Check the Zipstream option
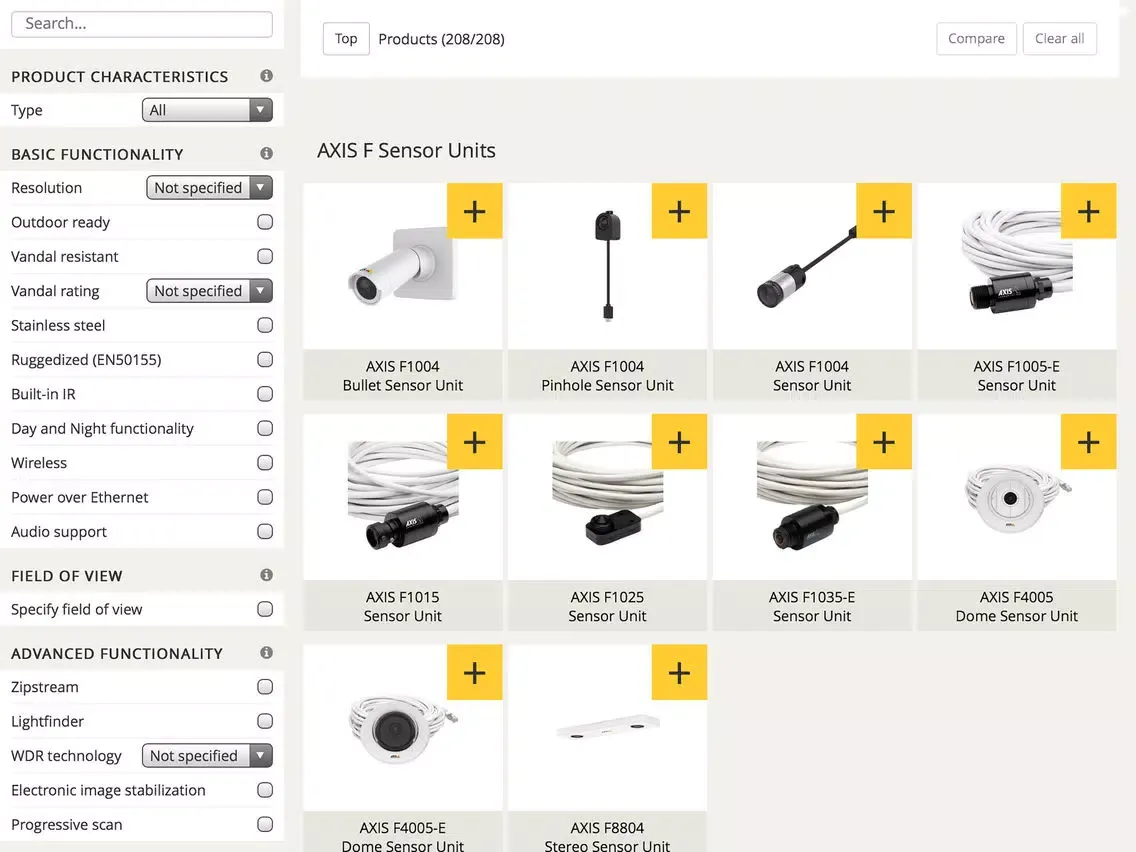The height and width of the screenshot is (852, 1136). point(265,686)
